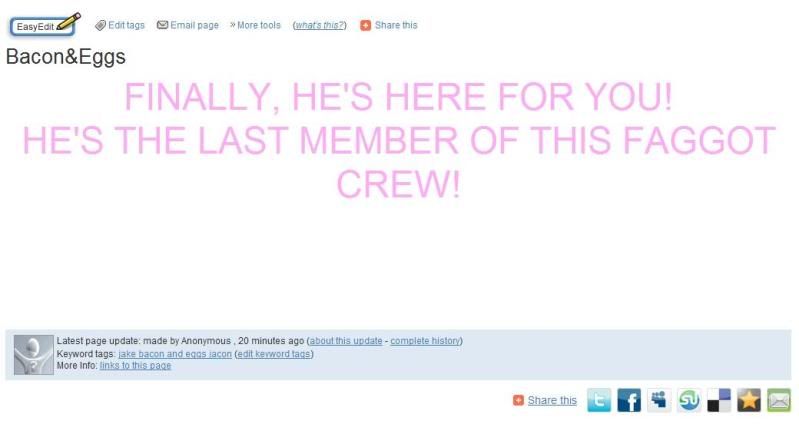View the complete history link
Image resolution: width=799 pixels, height=424 pixels.
click(x=425, y=340)
